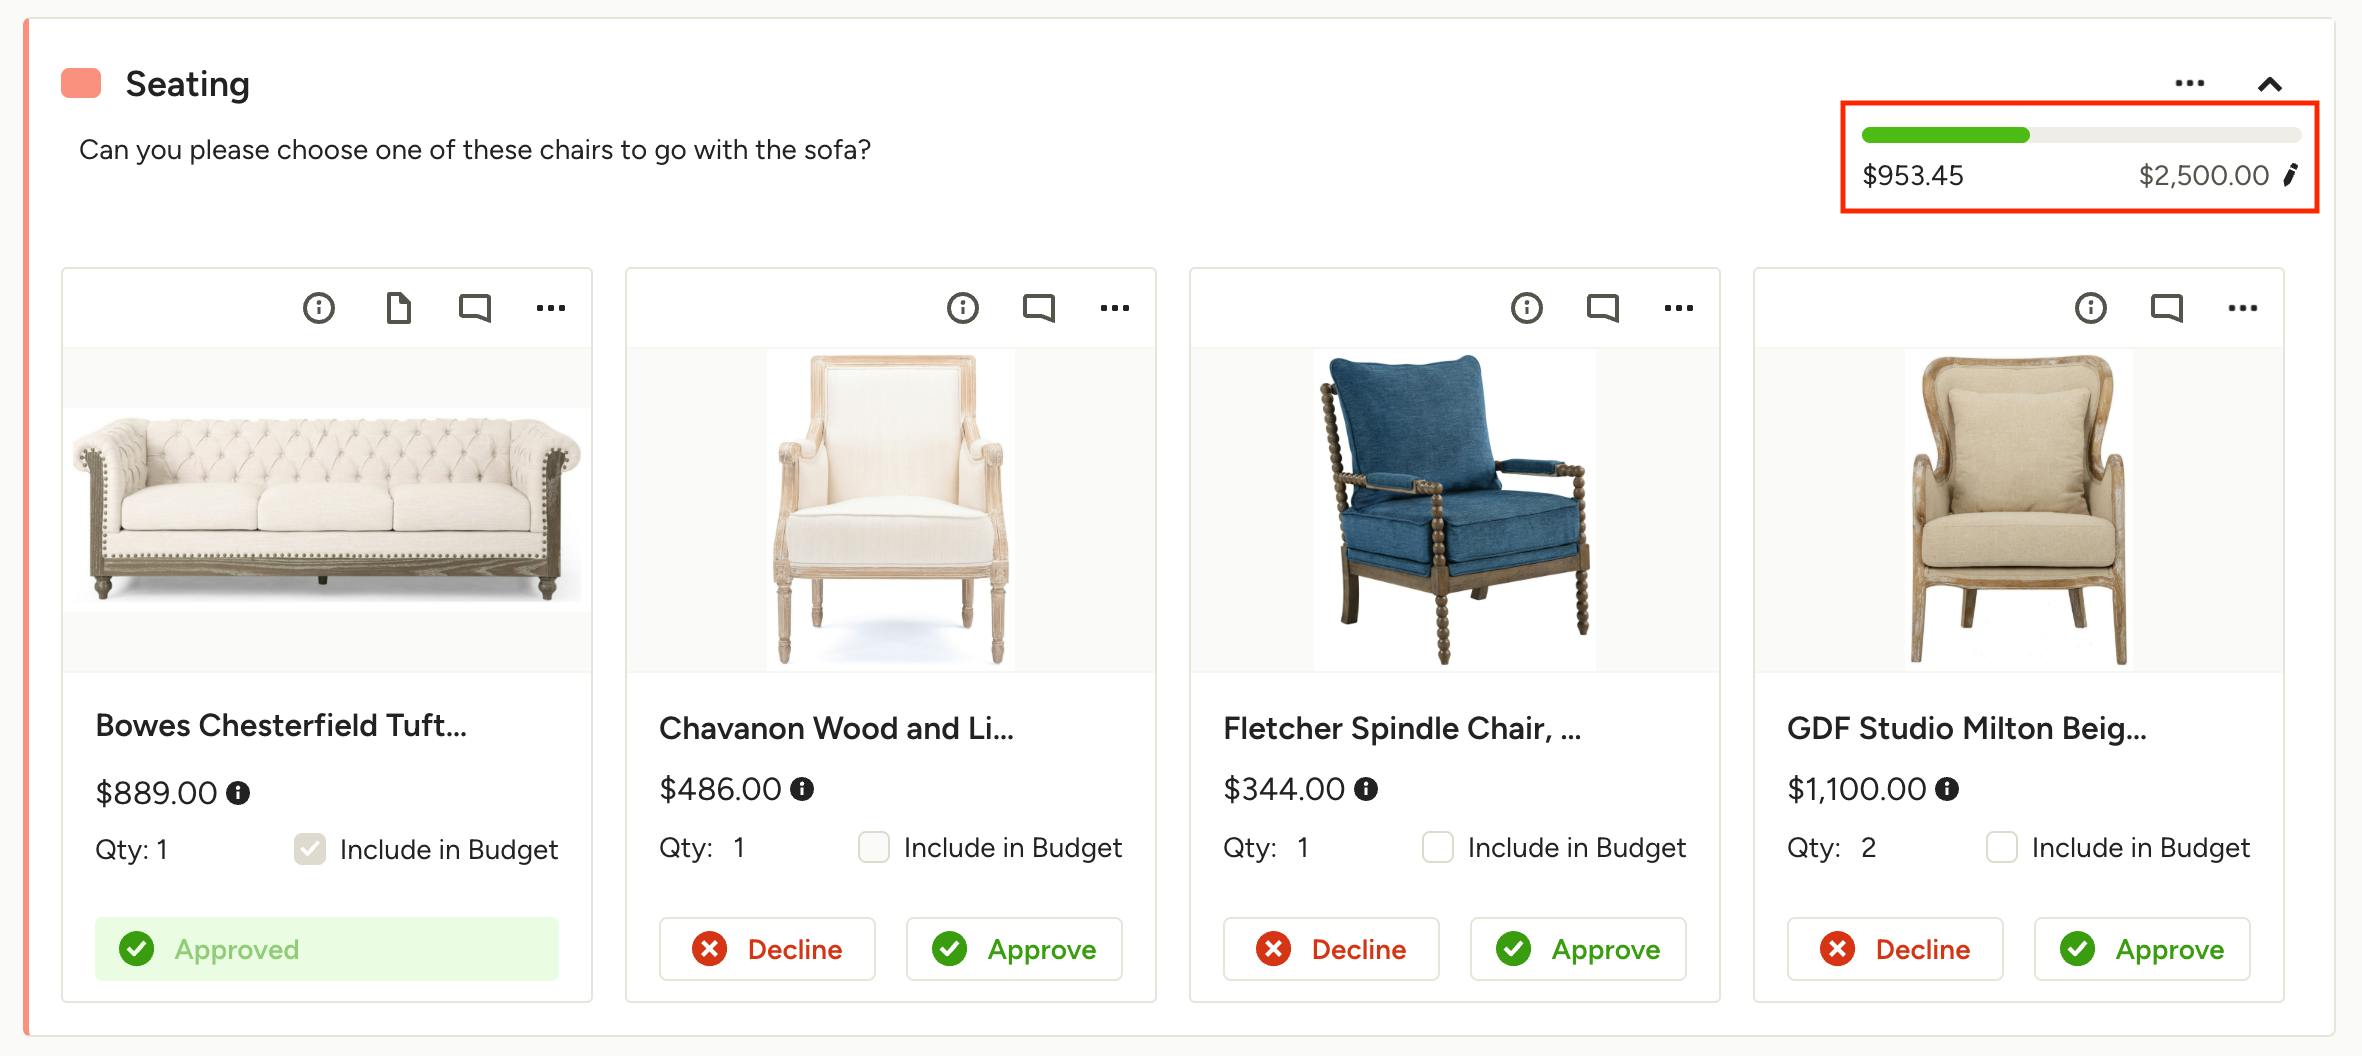The width and height of the screenshot is (2362, 1056).
Task: Open the document icon on sofa card
Action: pyautogui.click(x=398, y=308)
